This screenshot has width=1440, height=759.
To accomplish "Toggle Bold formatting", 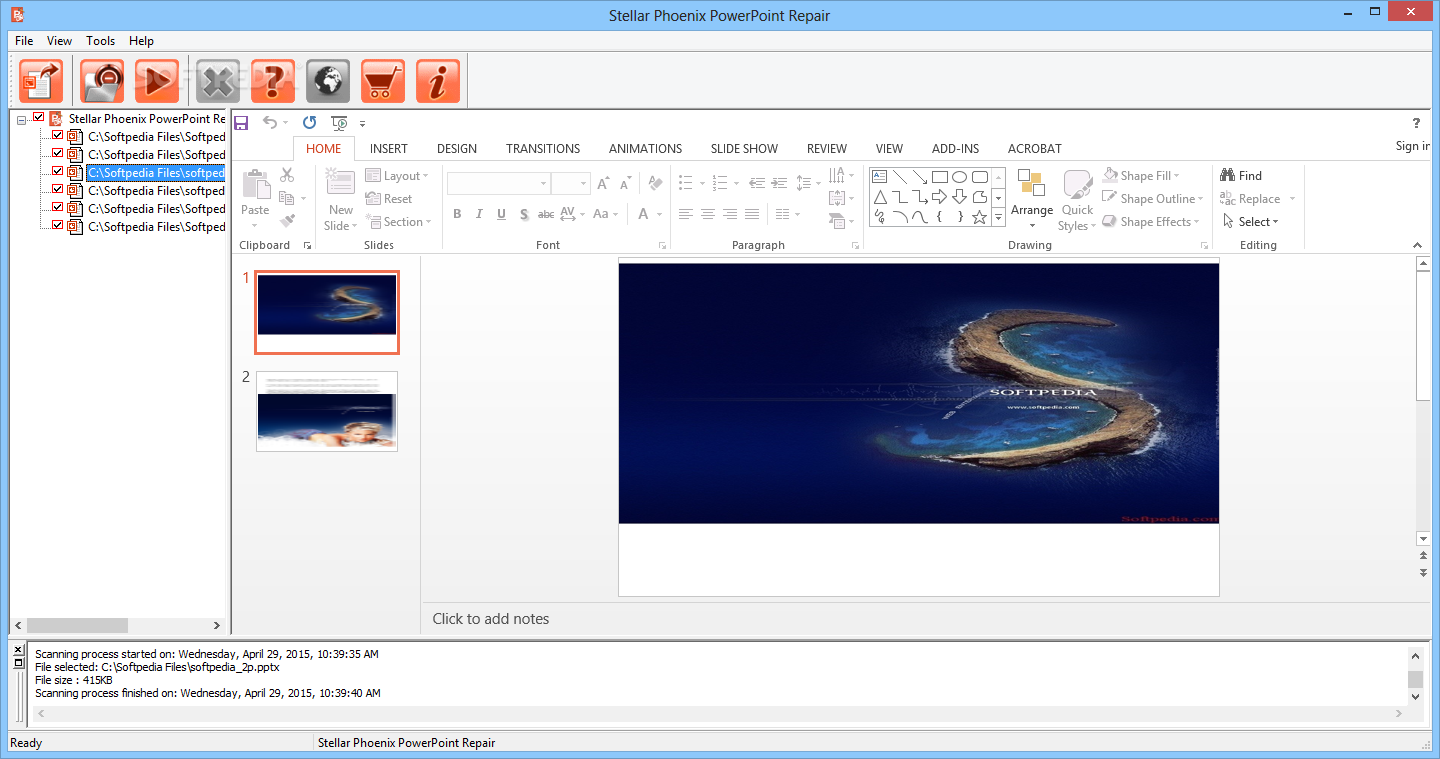I will point(457,214).
